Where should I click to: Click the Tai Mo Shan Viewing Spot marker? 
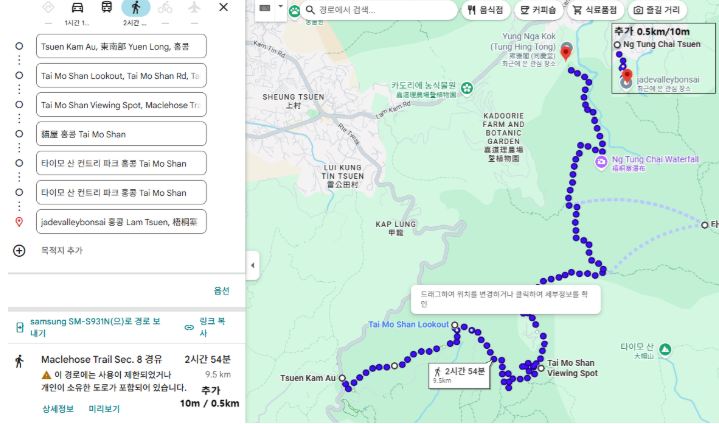[541, 368]
